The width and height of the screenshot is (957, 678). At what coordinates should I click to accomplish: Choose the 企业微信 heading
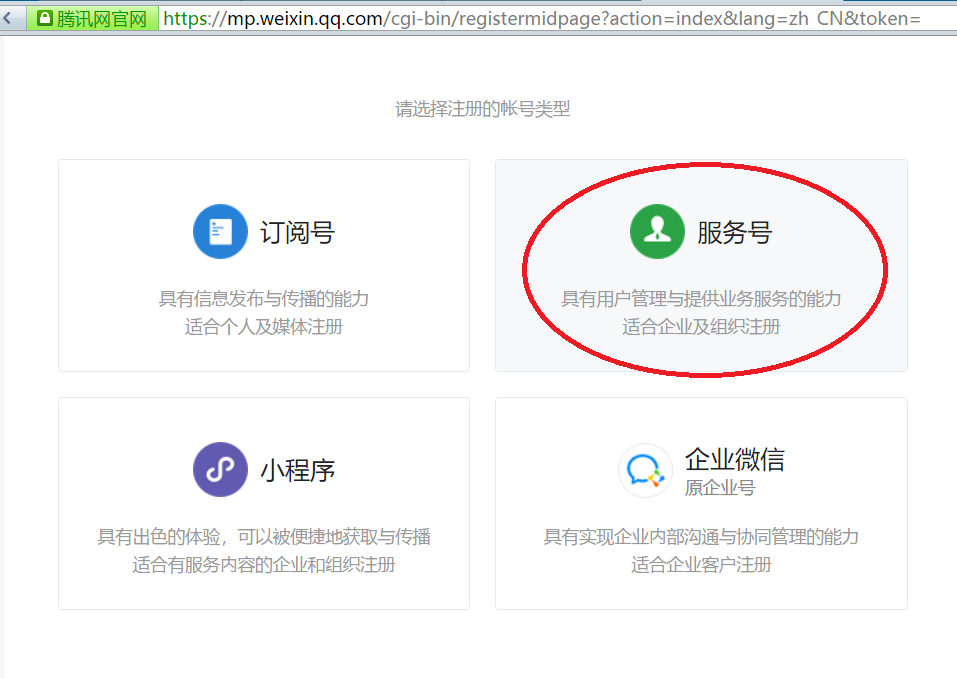click(x=735, y=459)
